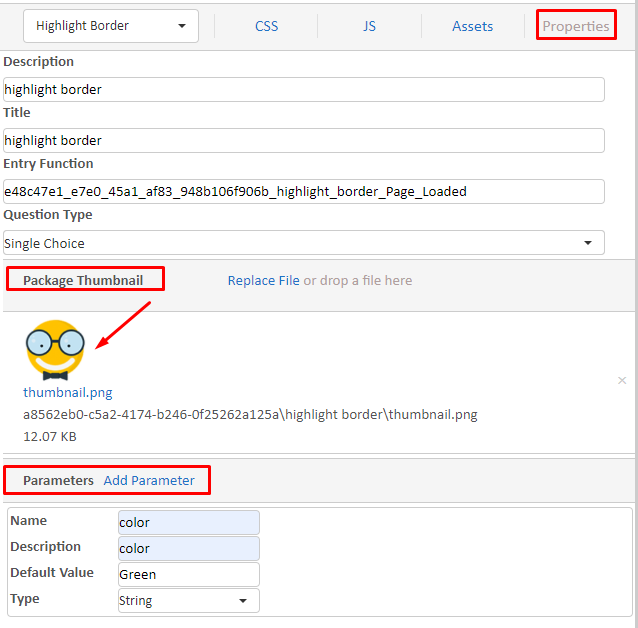Edit the parameter Name field 'color'
This screenshot has width=638, height=628.
(189, 523)
